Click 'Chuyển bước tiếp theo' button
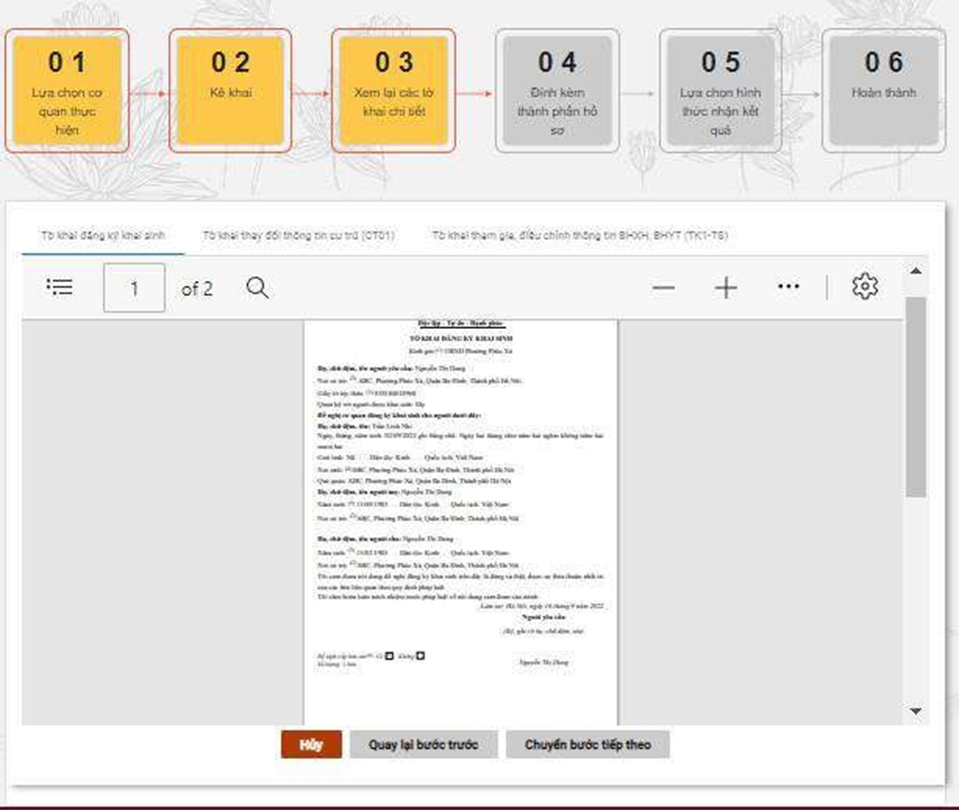959x810 pixels. coord(587,745)
